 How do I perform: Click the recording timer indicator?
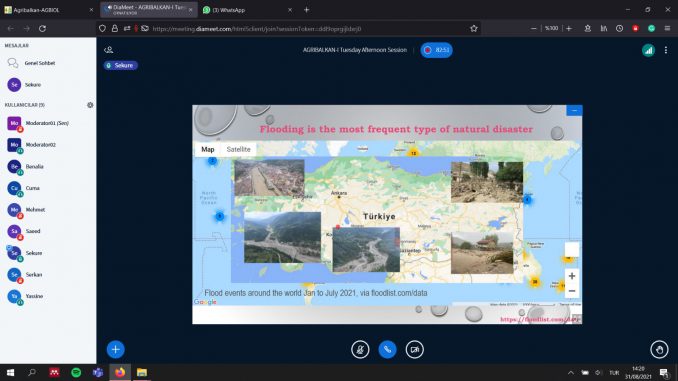point(437,50)
